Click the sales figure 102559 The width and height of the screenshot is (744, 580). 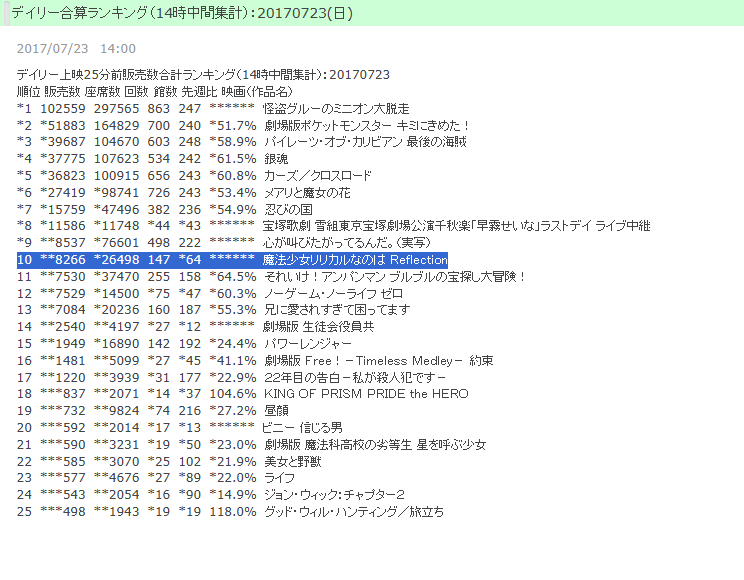(63, 109)
